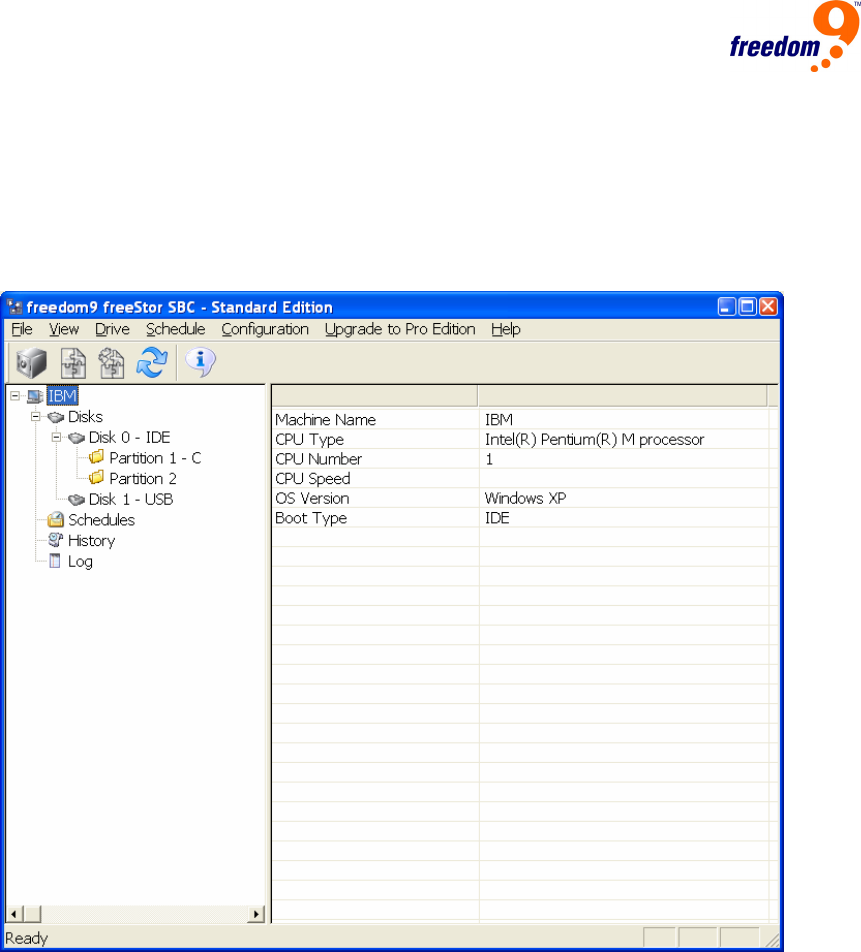Click the drive icon beside Disks

tap(56, 417)
